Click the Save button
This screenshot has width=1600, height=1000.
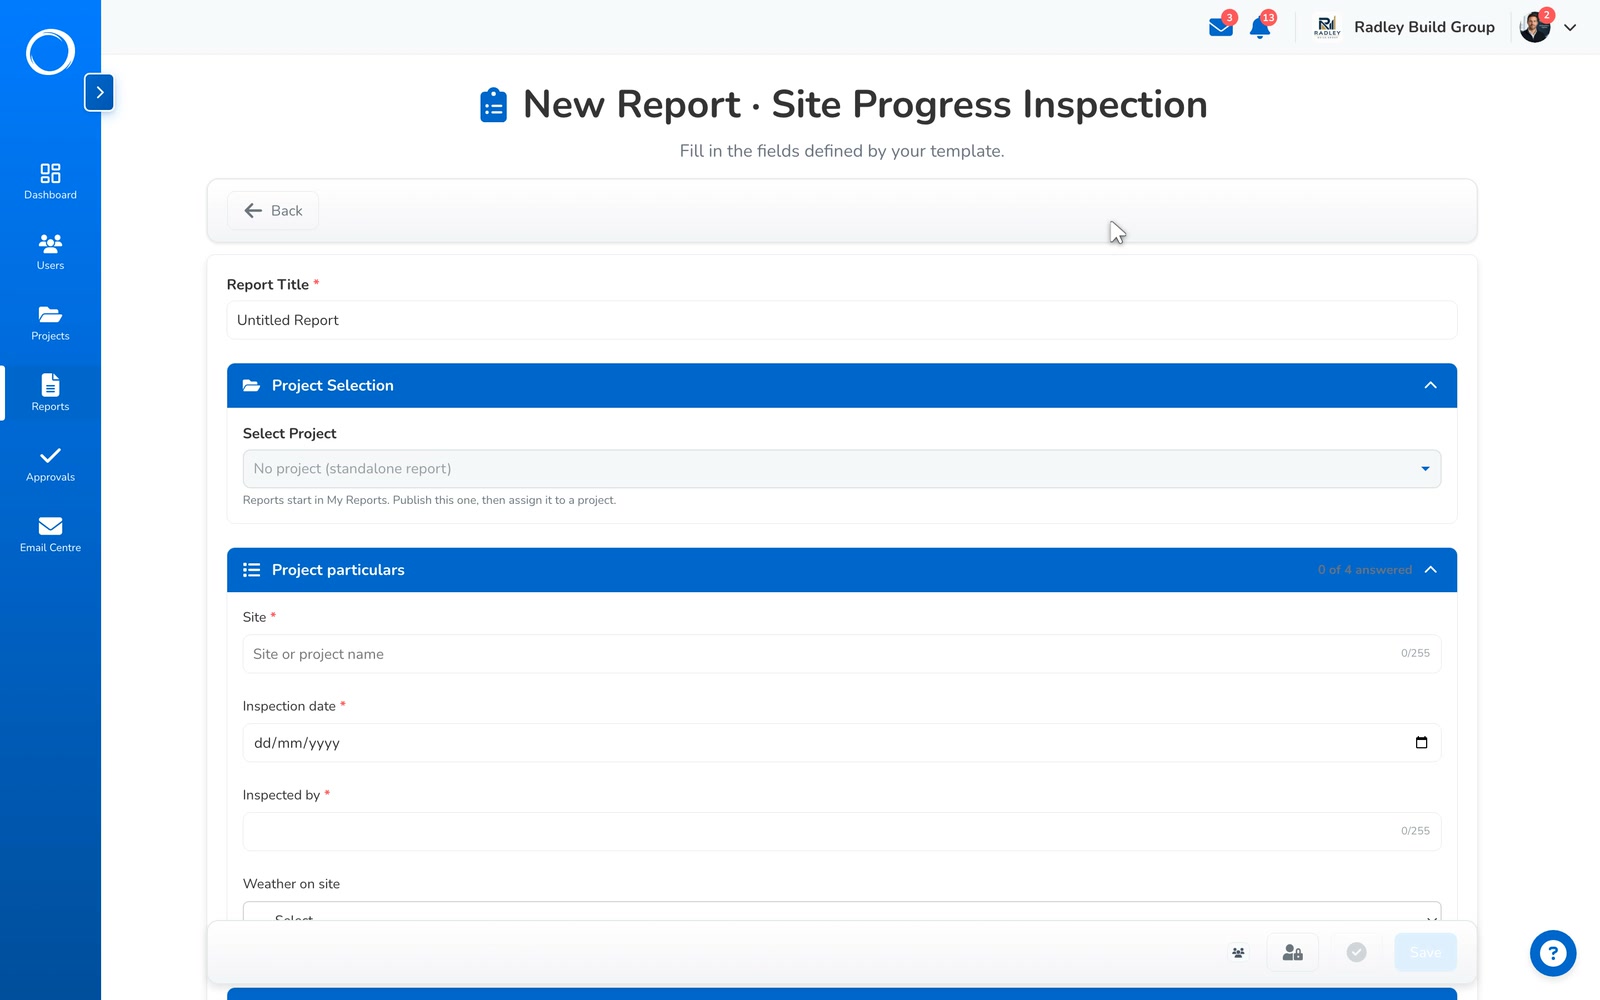1425,953
